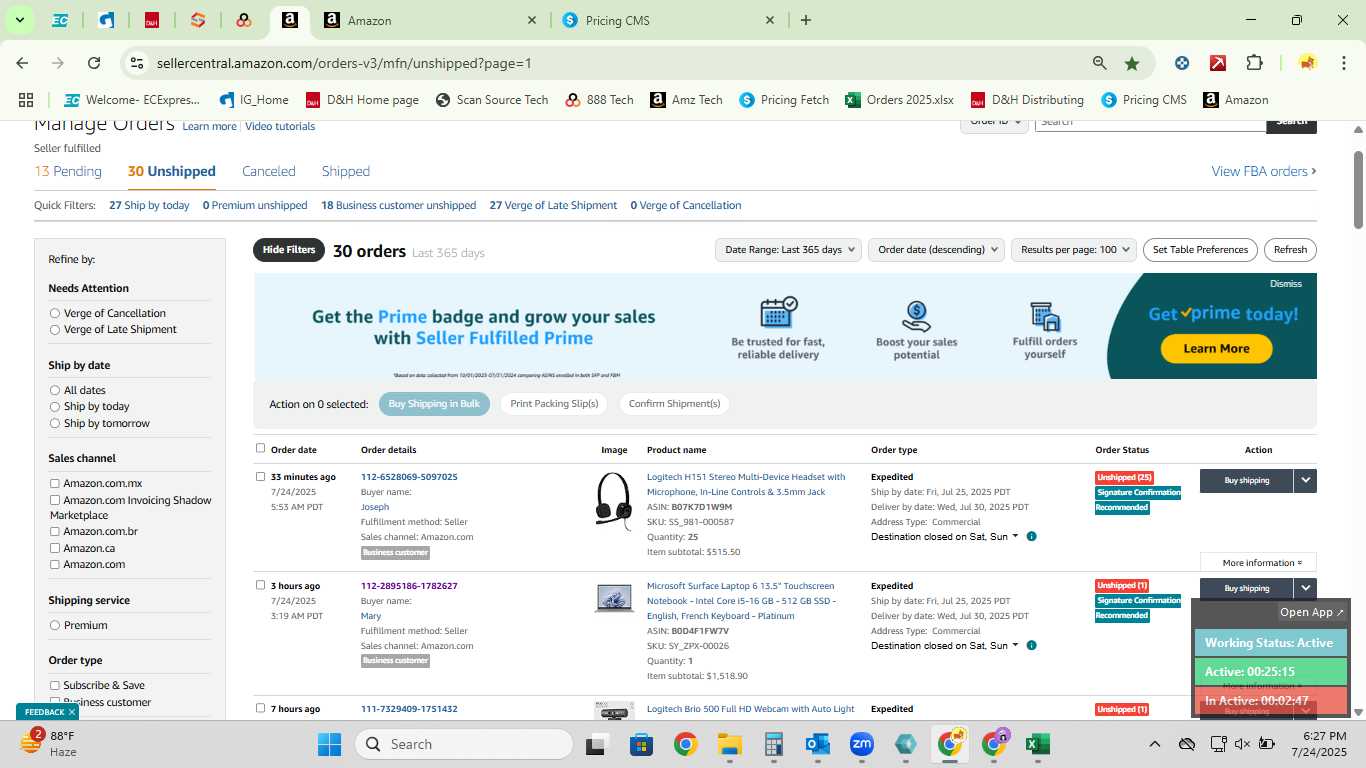The image size is (1366, 768).
Task: Click the site information icon in address bar
Action: coord(138,63)
